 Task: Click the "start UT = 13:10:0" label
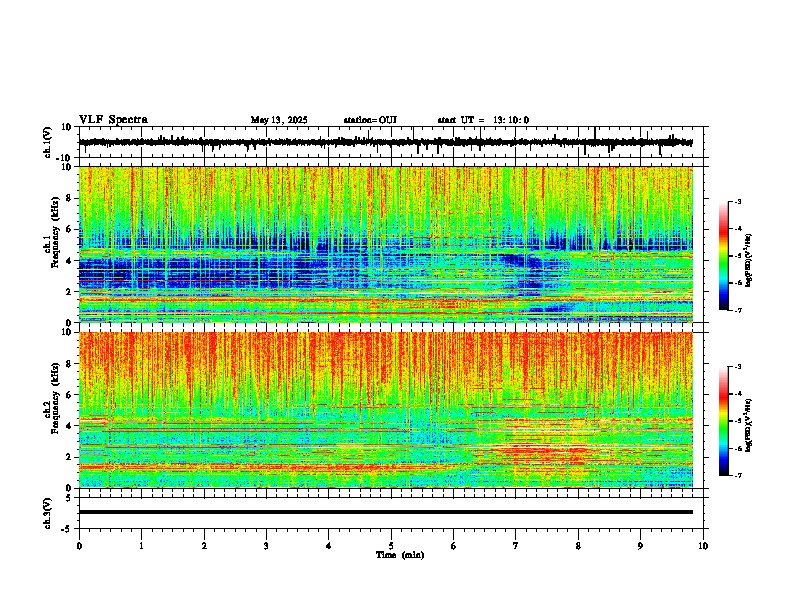point(483,120)
